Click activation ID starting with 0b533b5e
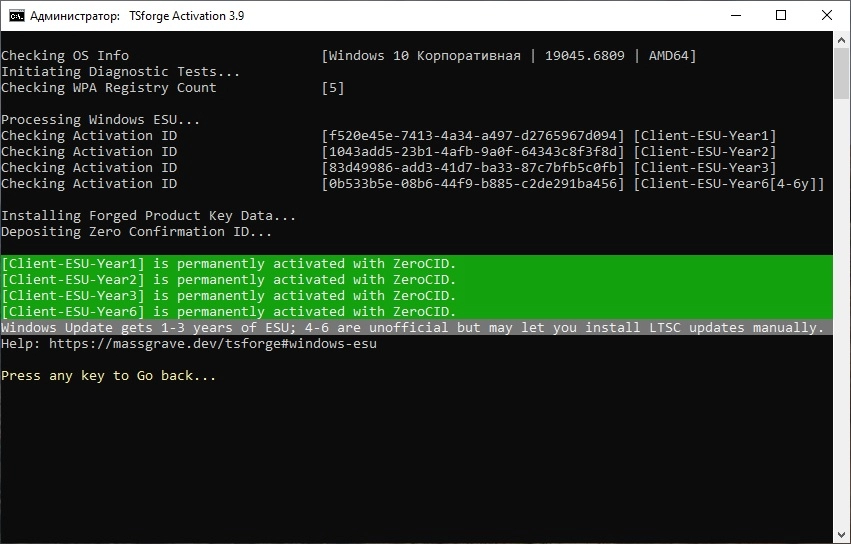The image size is (851, 544). tap(473, 184)
